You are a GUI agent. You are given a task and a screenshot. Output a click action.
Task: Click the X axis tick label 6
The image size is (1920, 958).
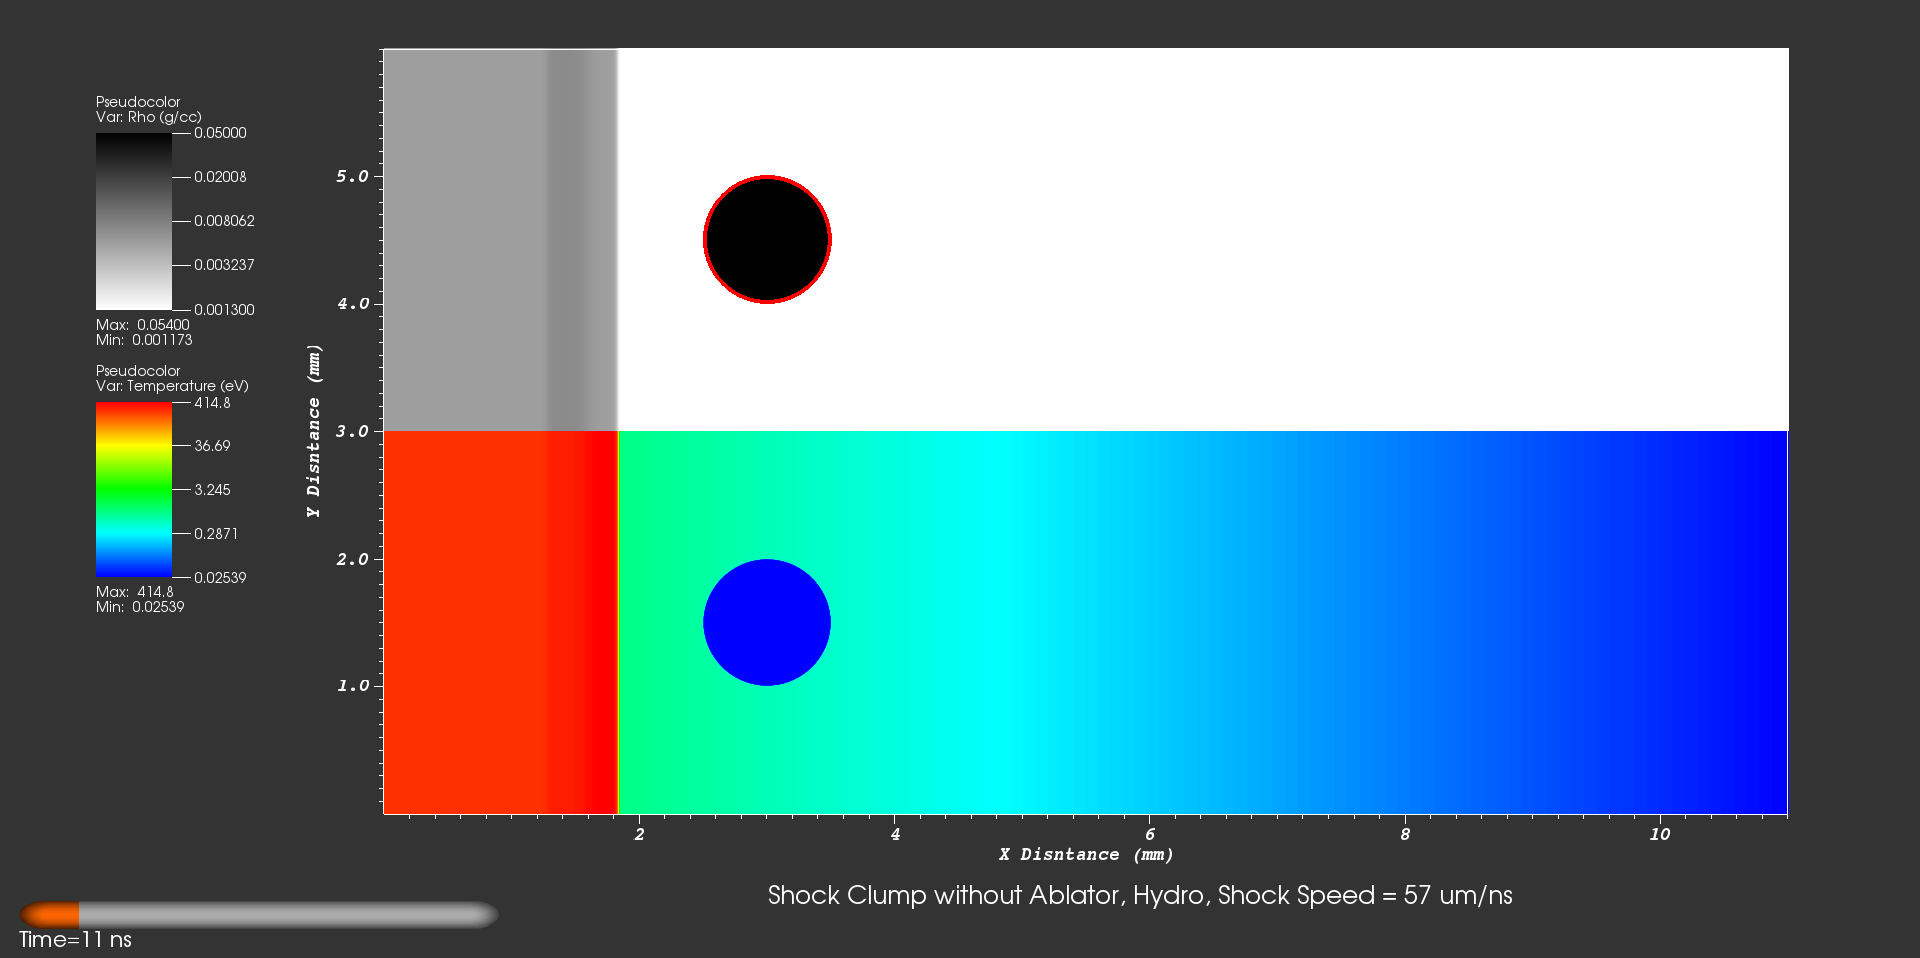1150,834
